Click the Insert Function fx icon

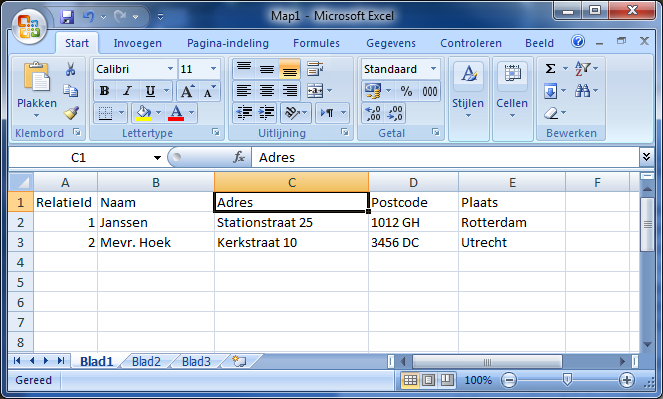[239, 157]
